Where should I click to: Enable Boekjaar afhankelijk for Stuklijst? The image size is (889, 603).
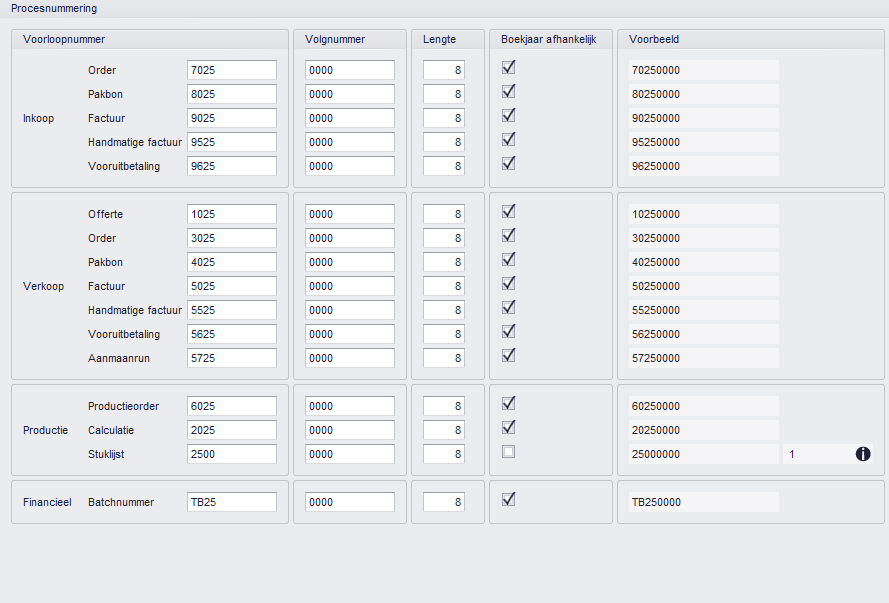[x=509, y=452]
